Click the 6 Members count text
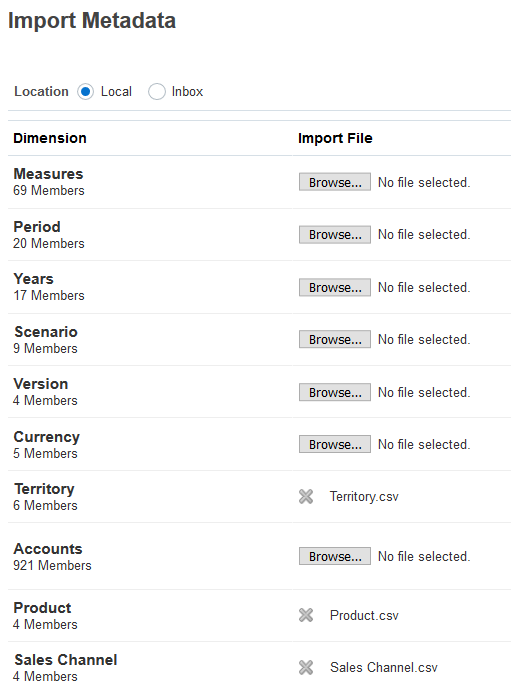511x692 pixels. pos(45,506)
